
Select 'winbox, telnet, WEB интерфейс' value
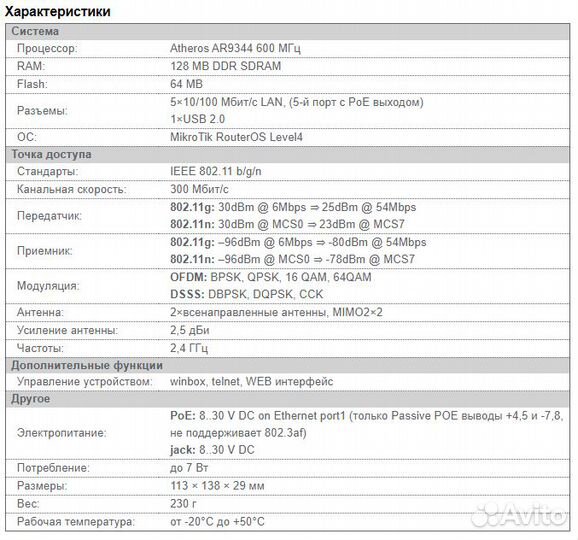tap(251, 382)
